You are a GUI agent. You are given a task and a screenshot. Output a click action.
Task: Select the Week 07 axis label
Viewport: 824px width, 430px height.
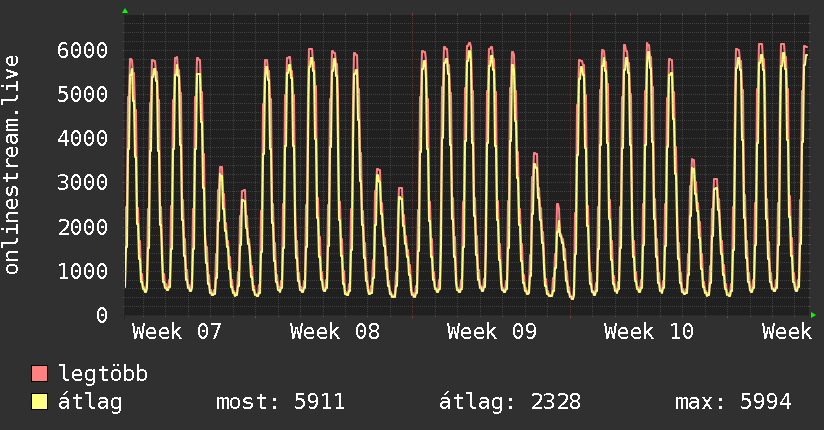pyautogui.click(x=177, y=332)
